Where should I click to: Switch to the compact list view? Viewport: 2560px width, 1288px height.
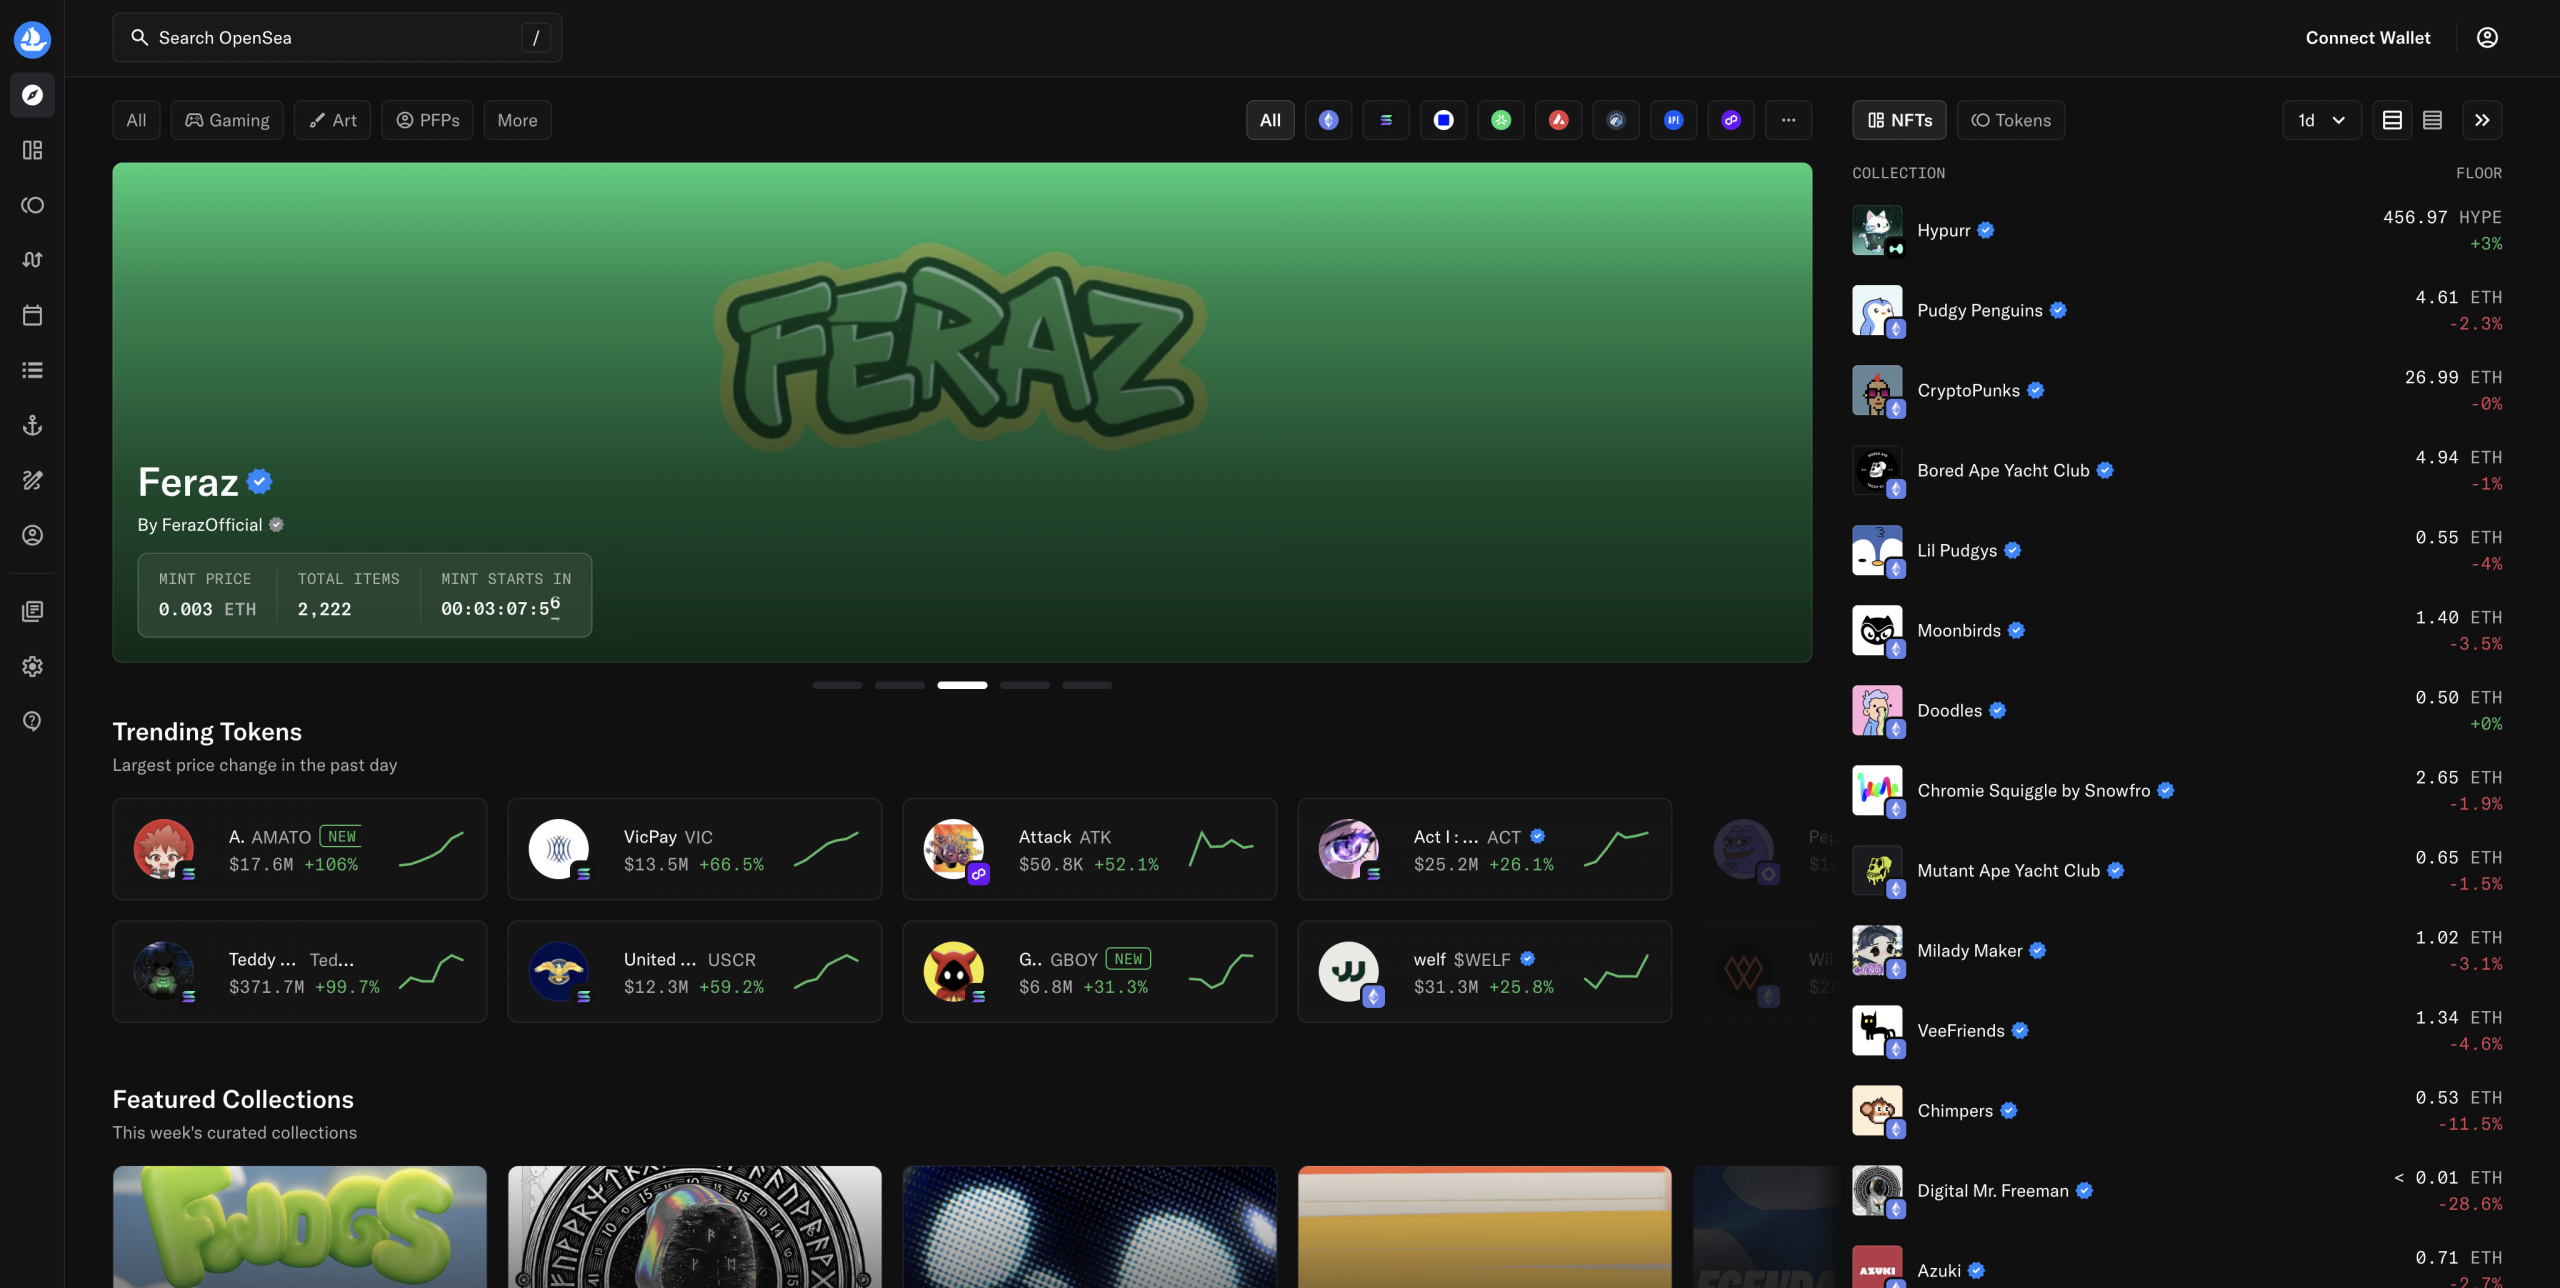click(x=2432, y=120)
